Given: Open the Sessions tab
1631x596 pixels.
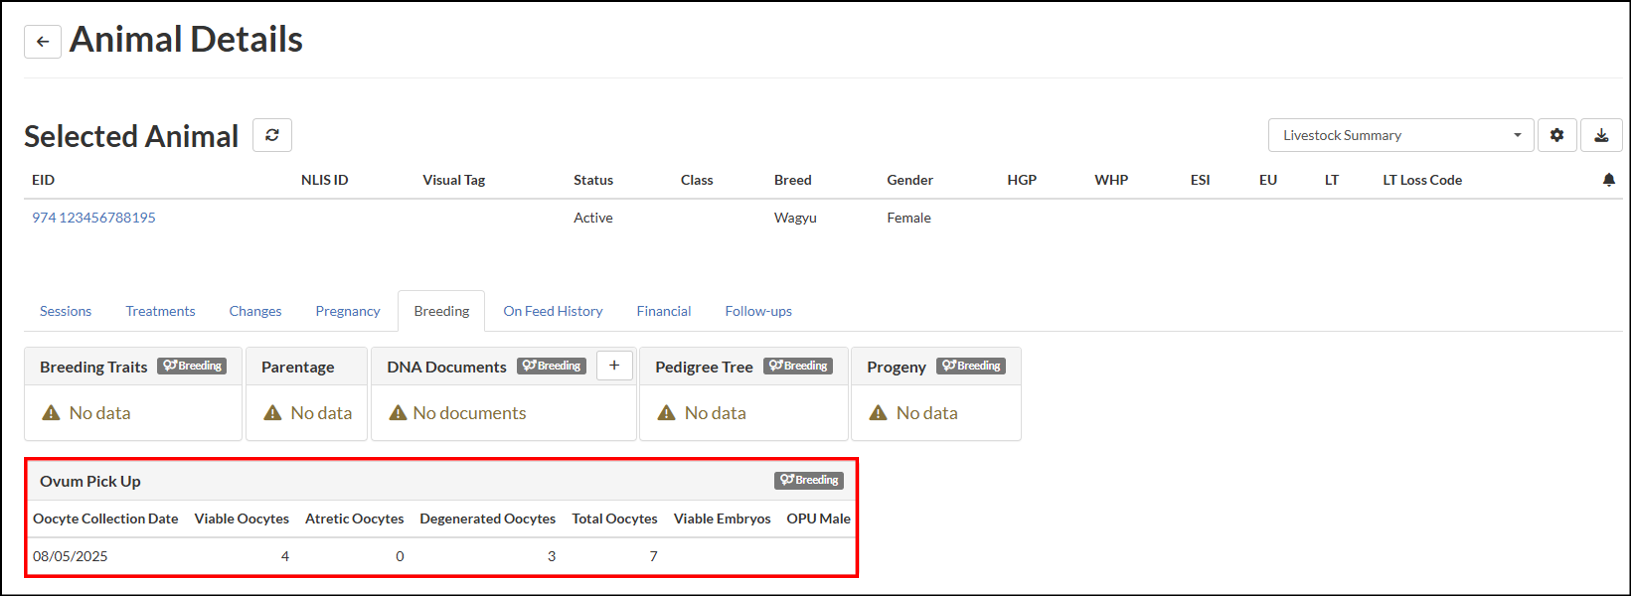Looking at the screenshot, I should [x=66, y=311].
